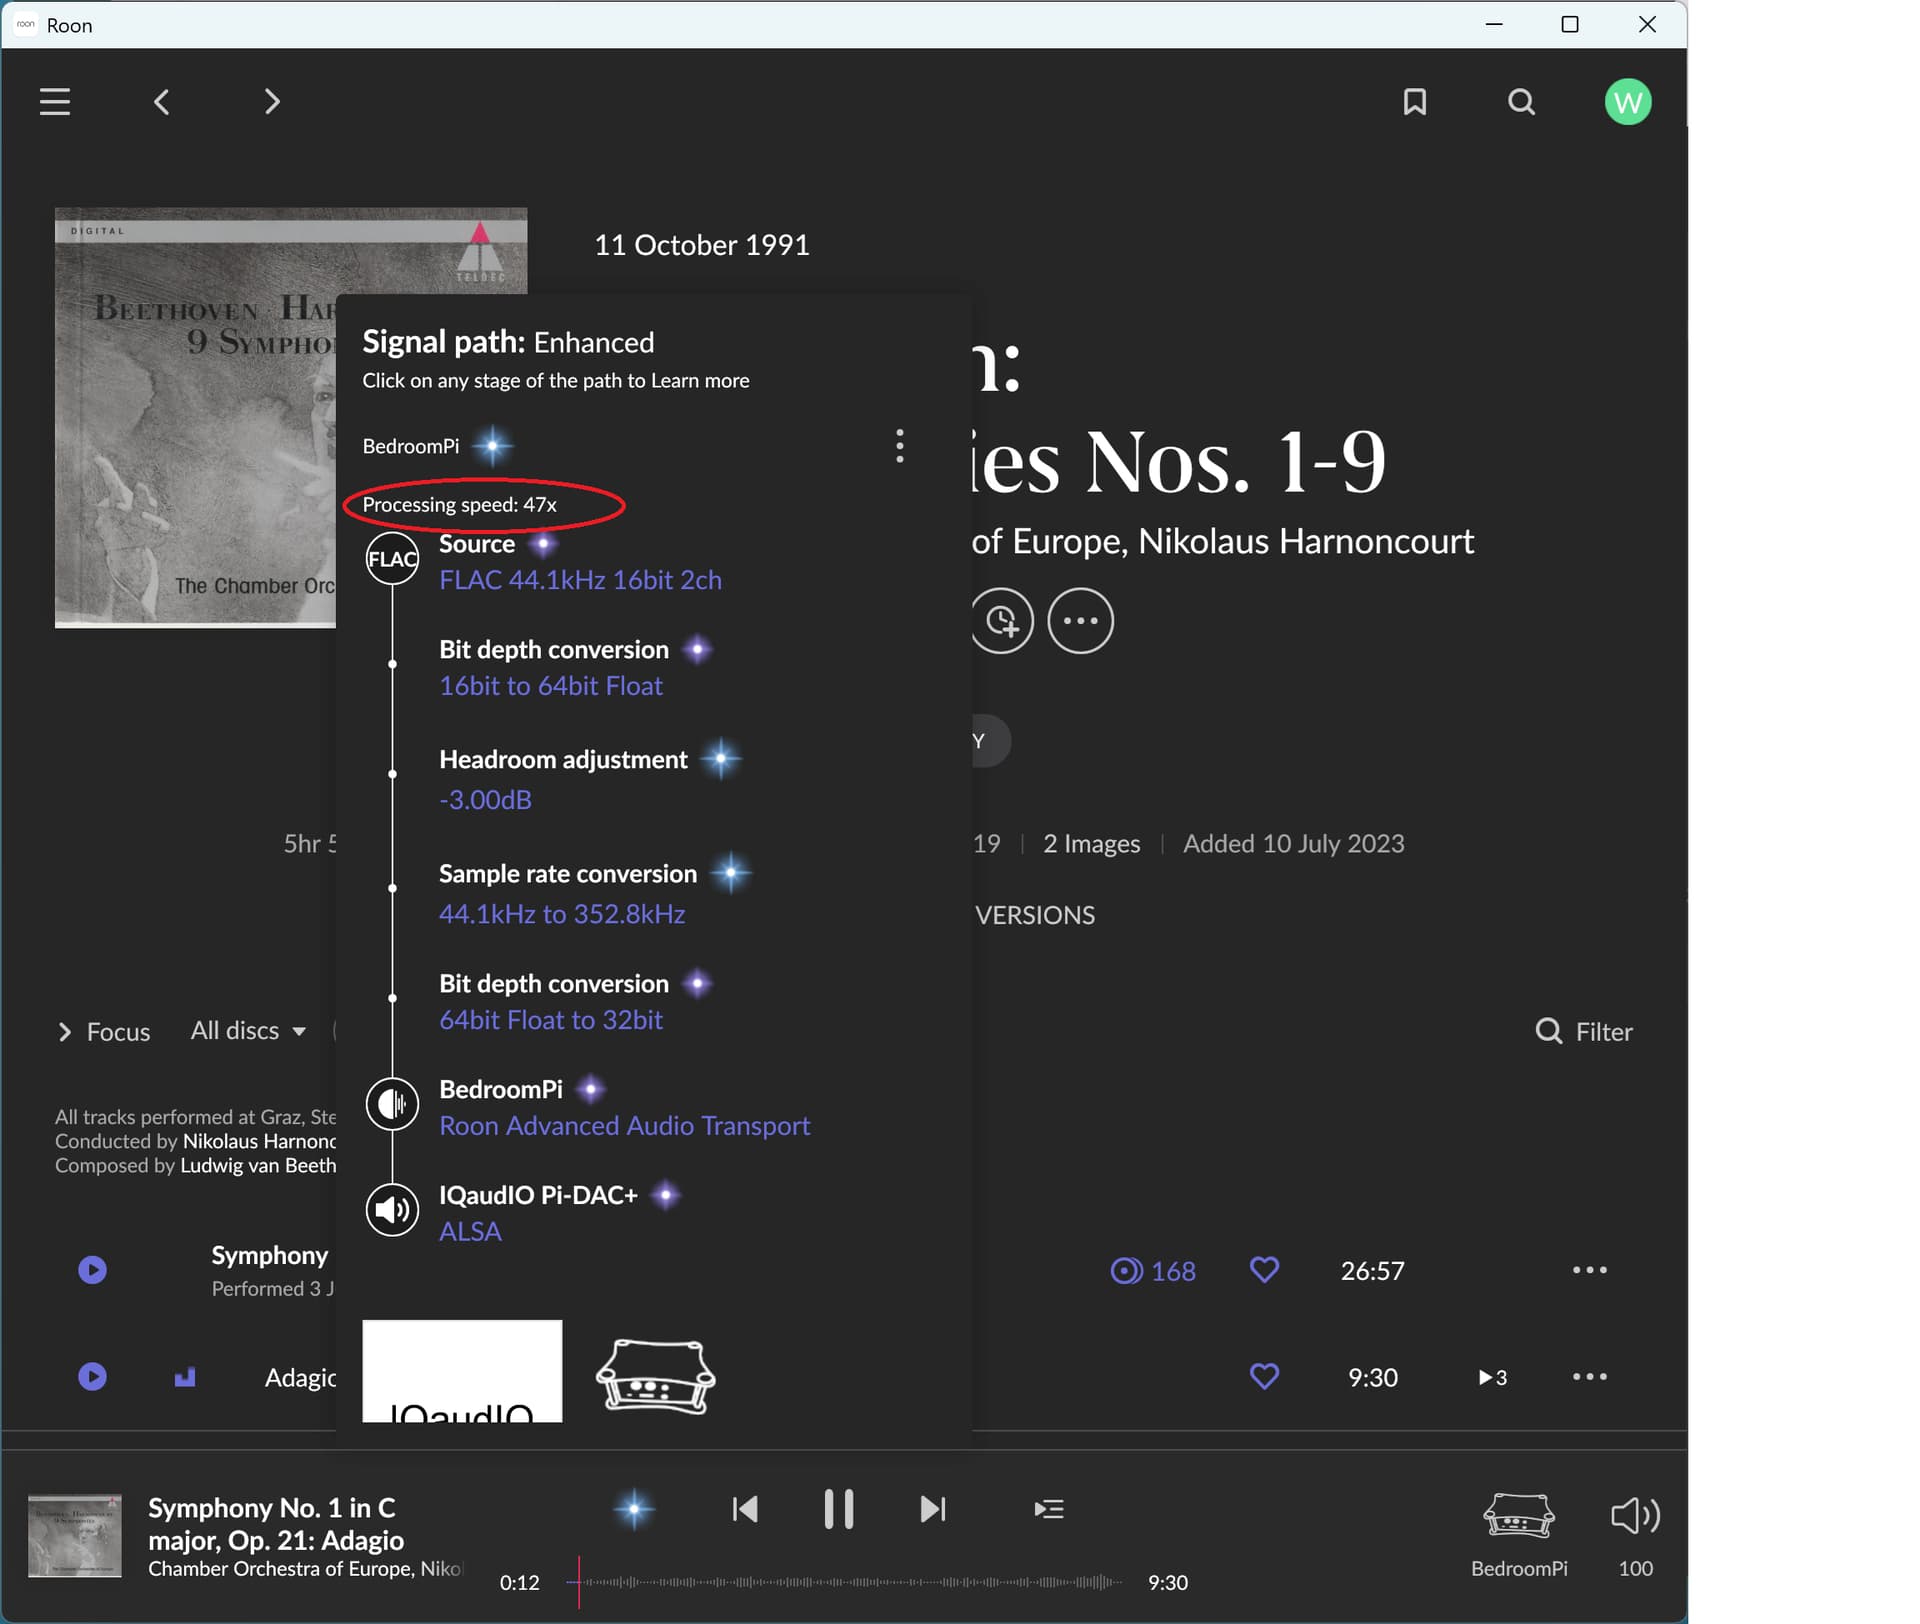Open the All discs dropdown
Screen dimensions: 1920x1624
point(248,1031)
